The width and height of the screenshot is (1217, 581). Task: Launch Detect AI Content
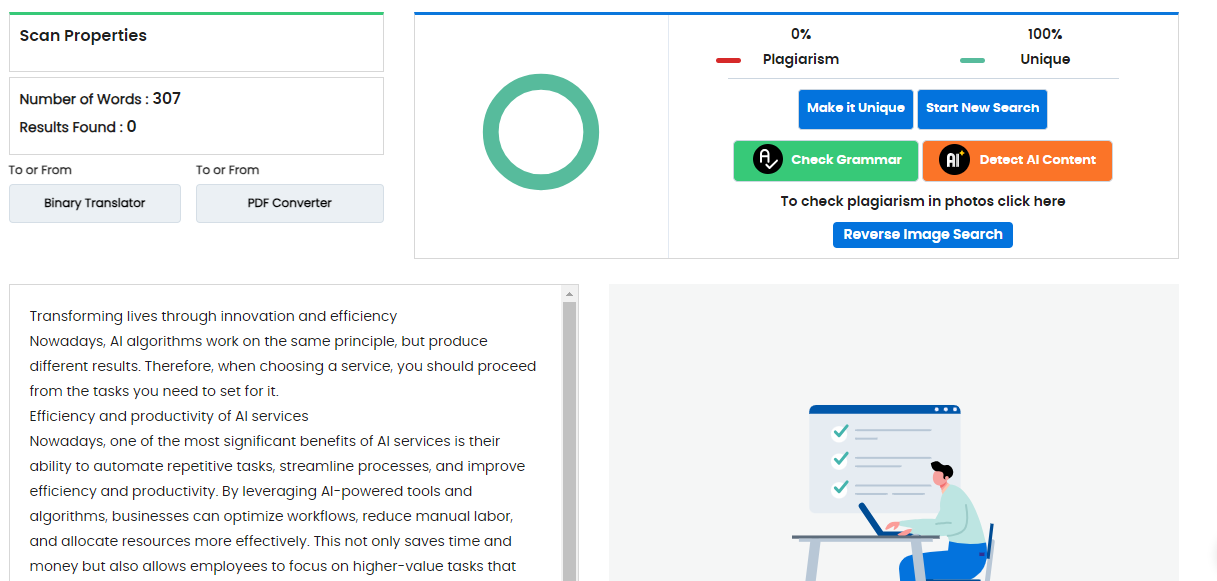point(1017,160)
